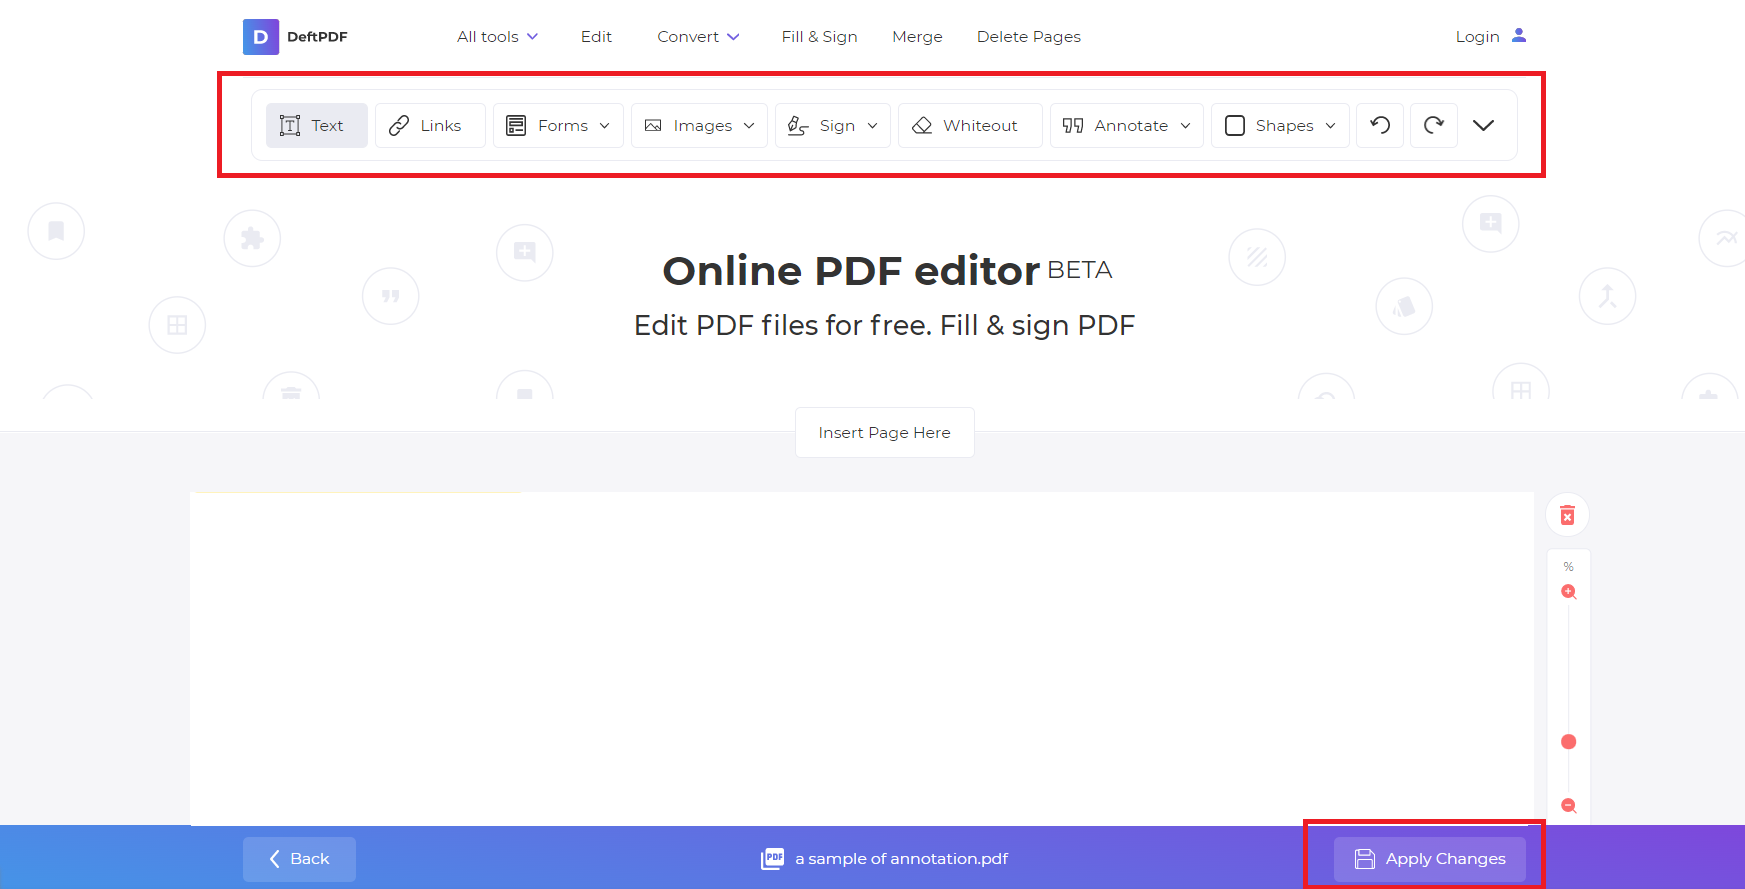Expand more toolbar options chevron

(x=1484, y=125)
